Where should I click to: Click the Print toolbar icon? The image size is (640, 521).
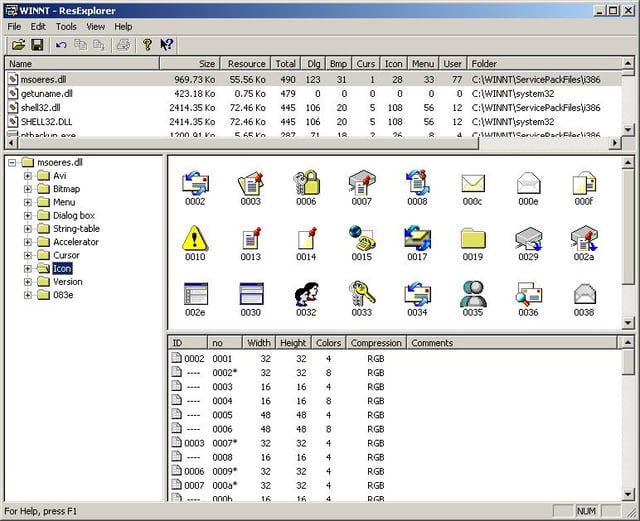coord(123,45)
